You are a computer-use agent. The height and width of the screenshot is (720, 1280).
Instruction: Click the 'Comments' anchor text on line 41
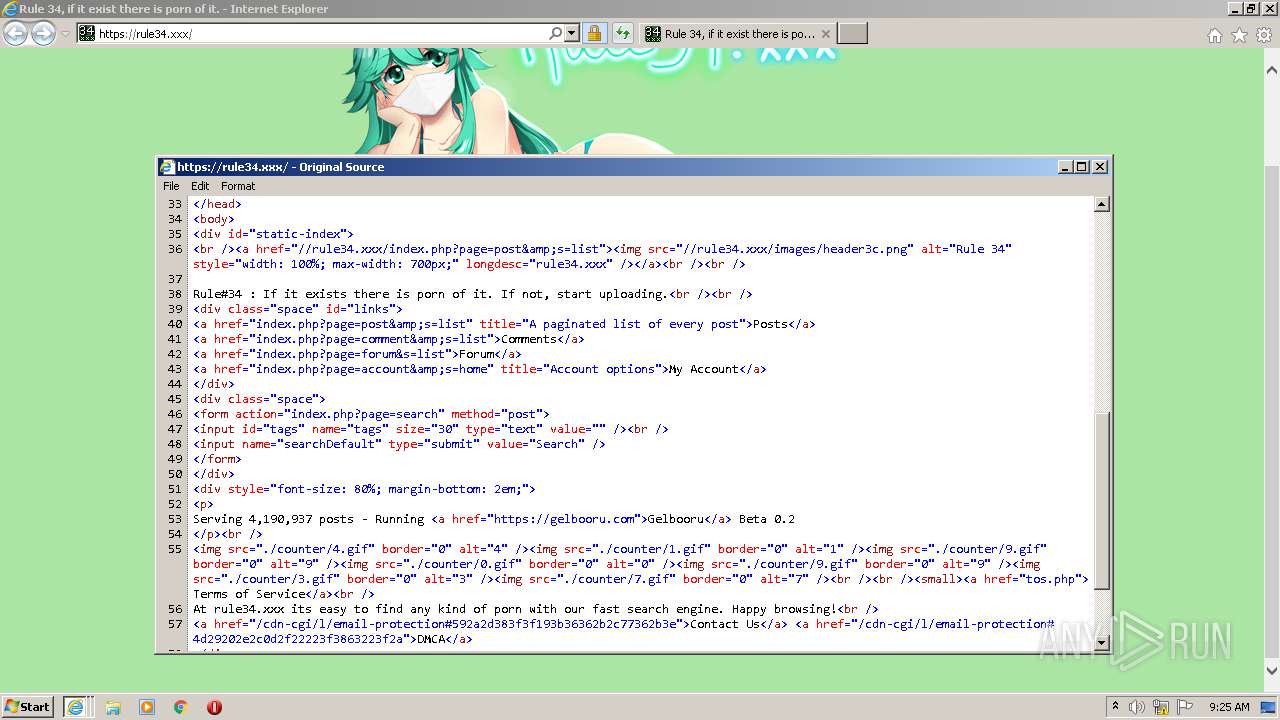click(x=529, y=339)
